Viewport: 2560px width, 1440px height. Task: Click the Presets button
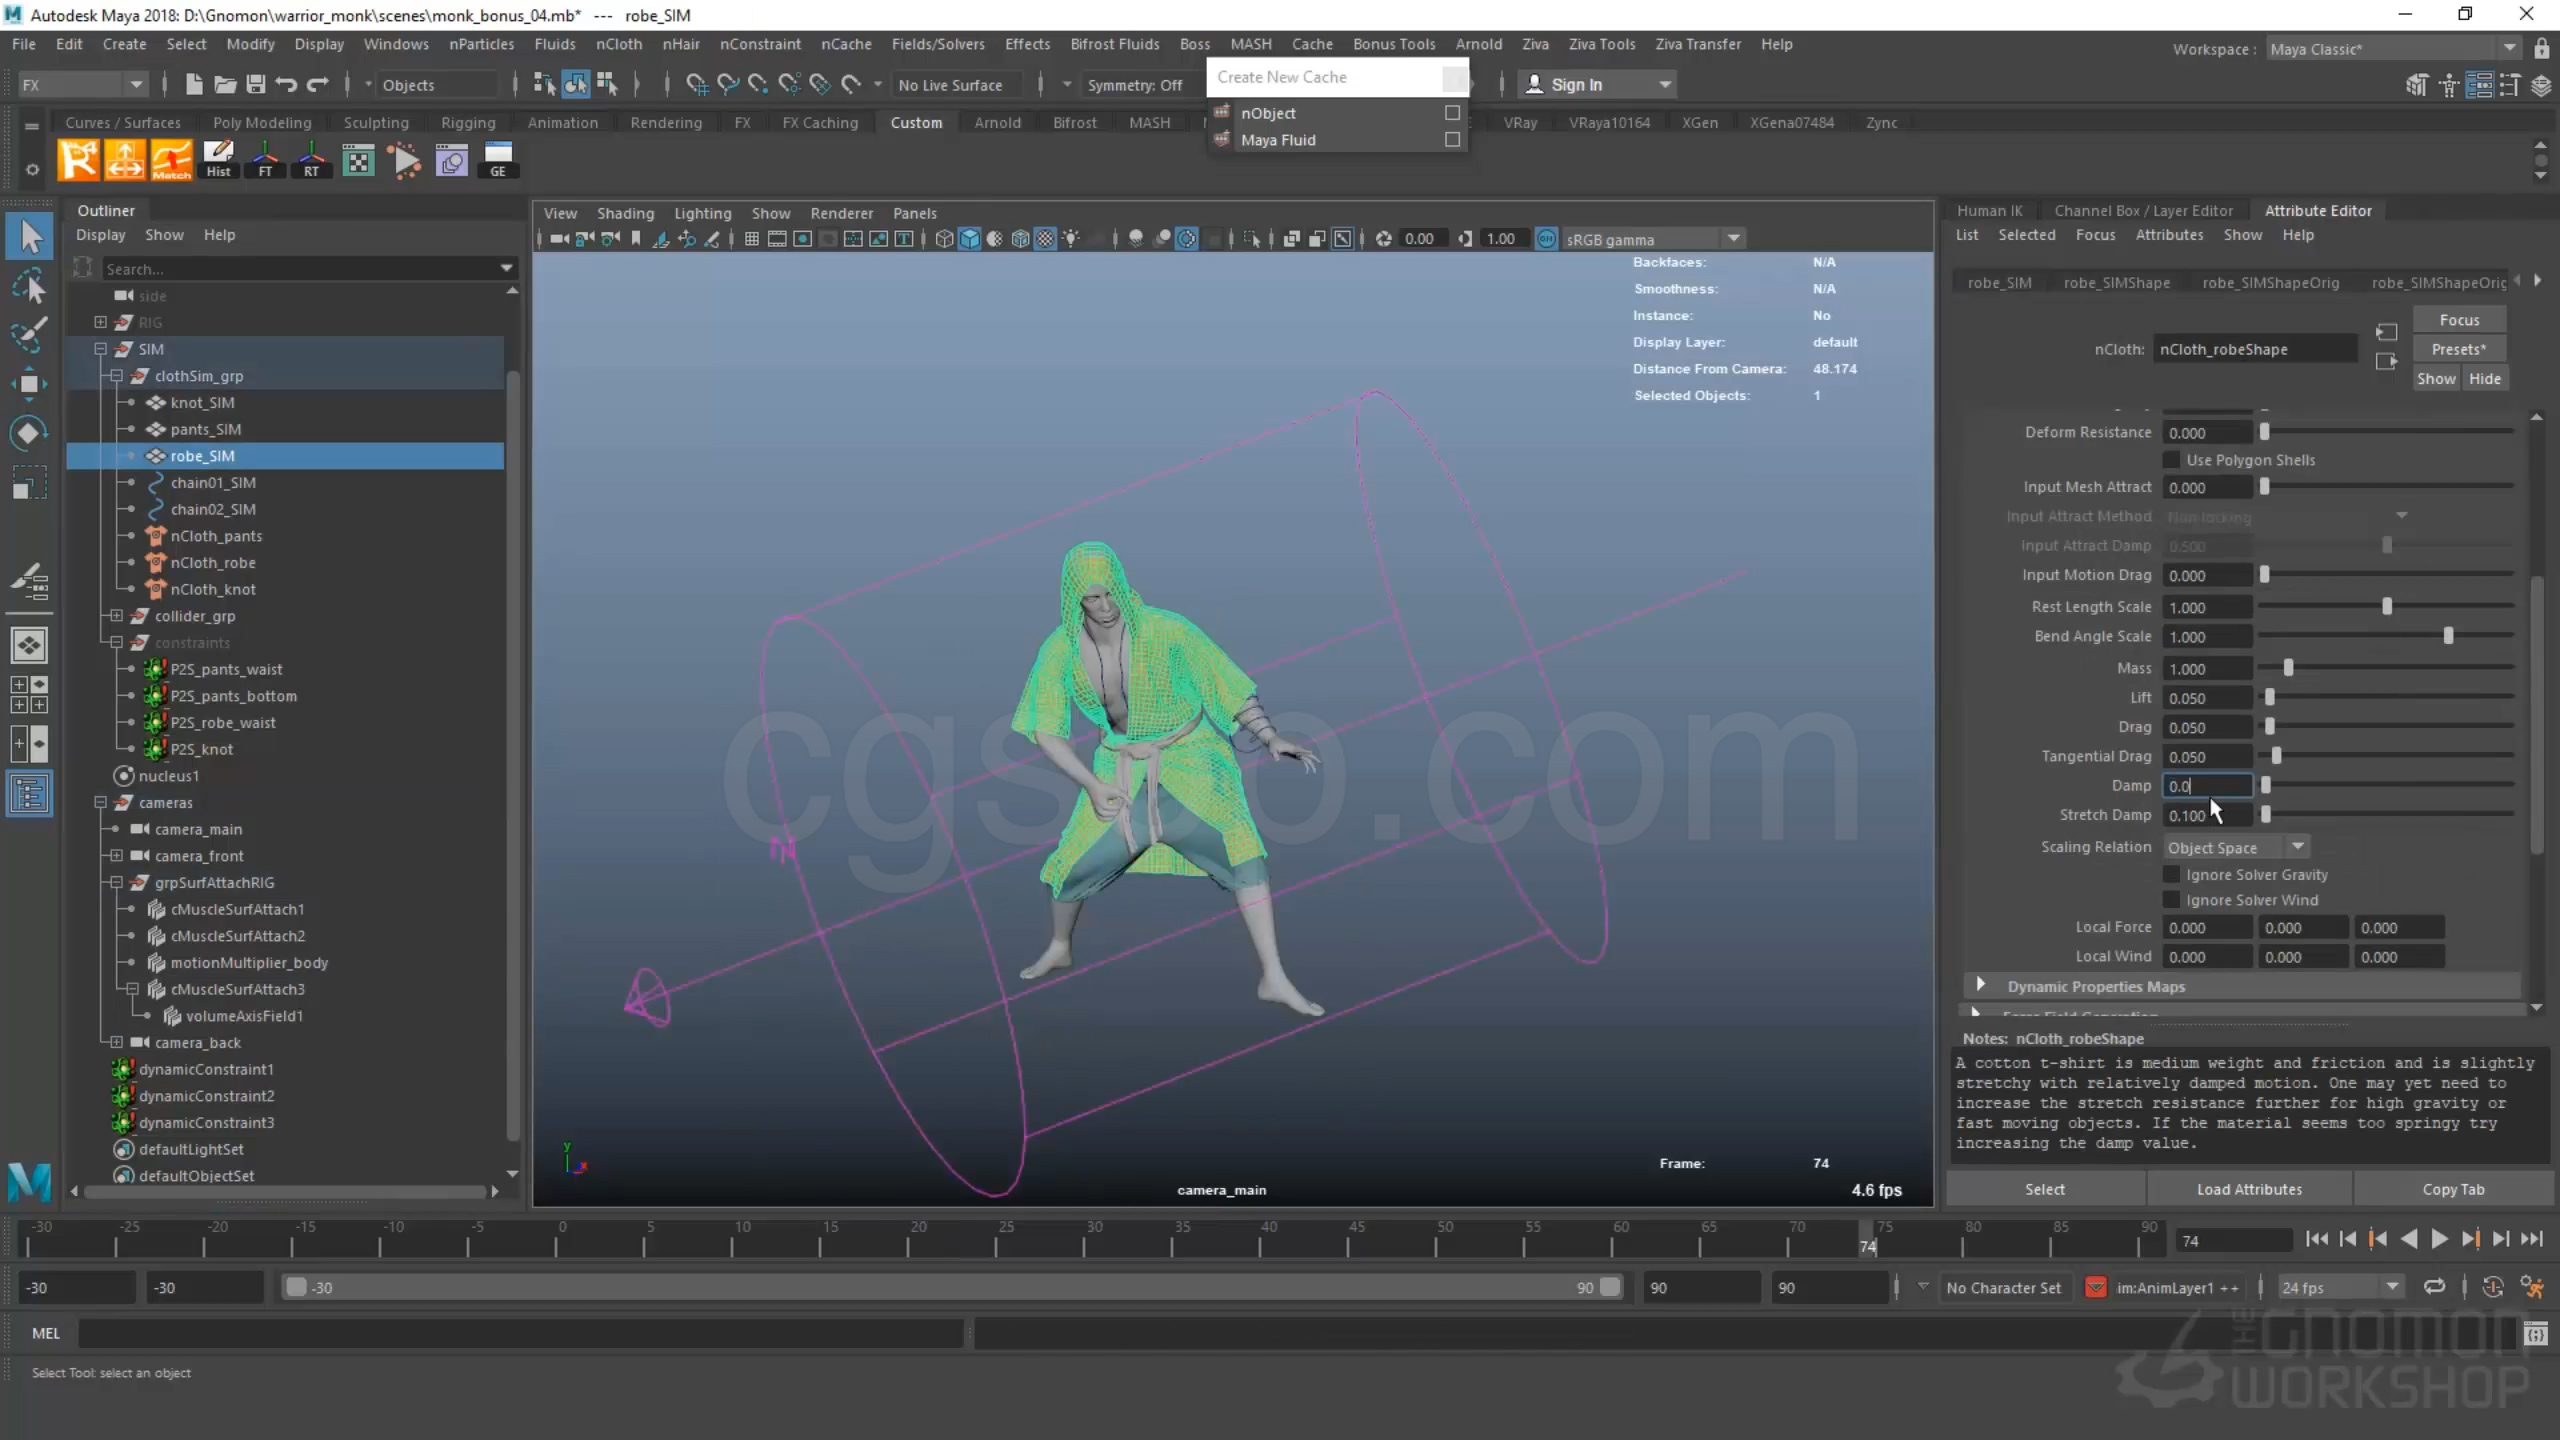tap(2458, 349)
